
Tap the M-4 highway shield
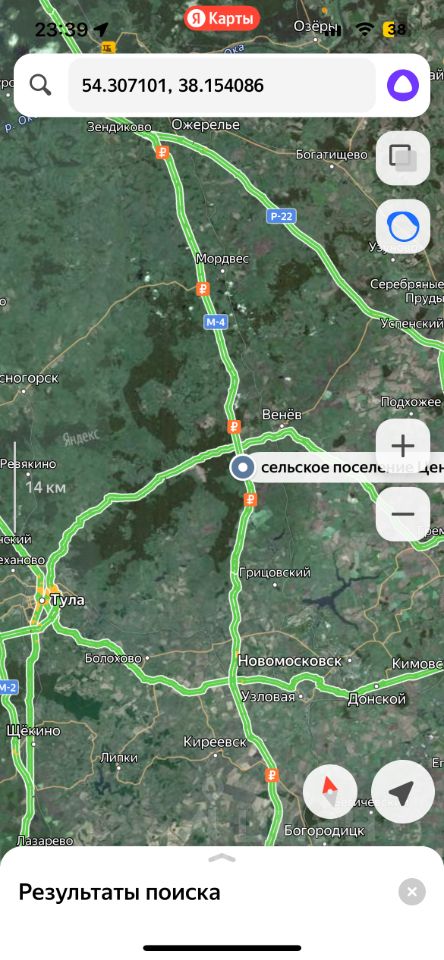tap(217, 321)
